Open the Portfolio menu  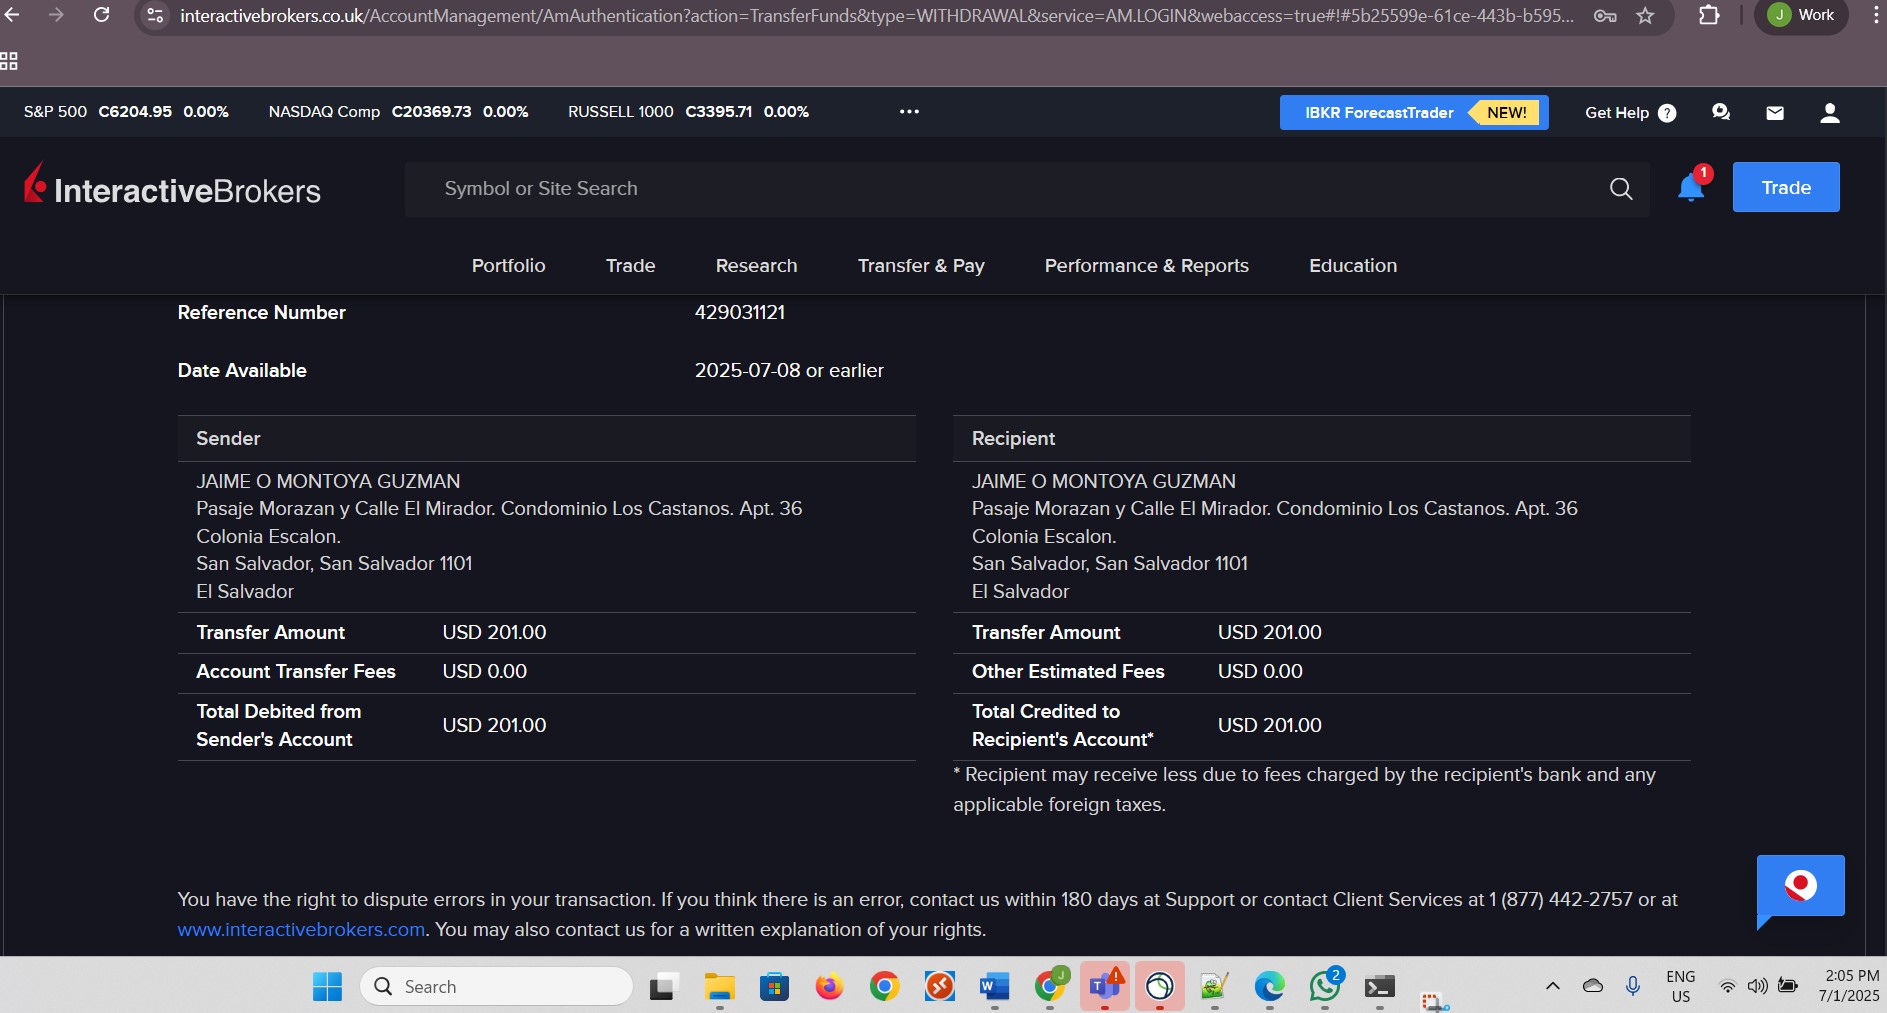(x=508, y=265)
